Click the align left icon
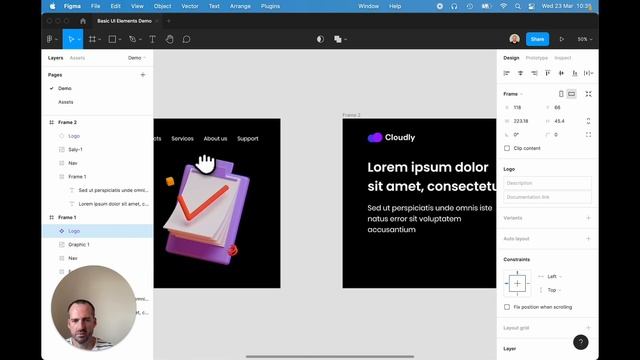Image resolution: width=640 pixels, height=360 pixels. coord(507,73)
